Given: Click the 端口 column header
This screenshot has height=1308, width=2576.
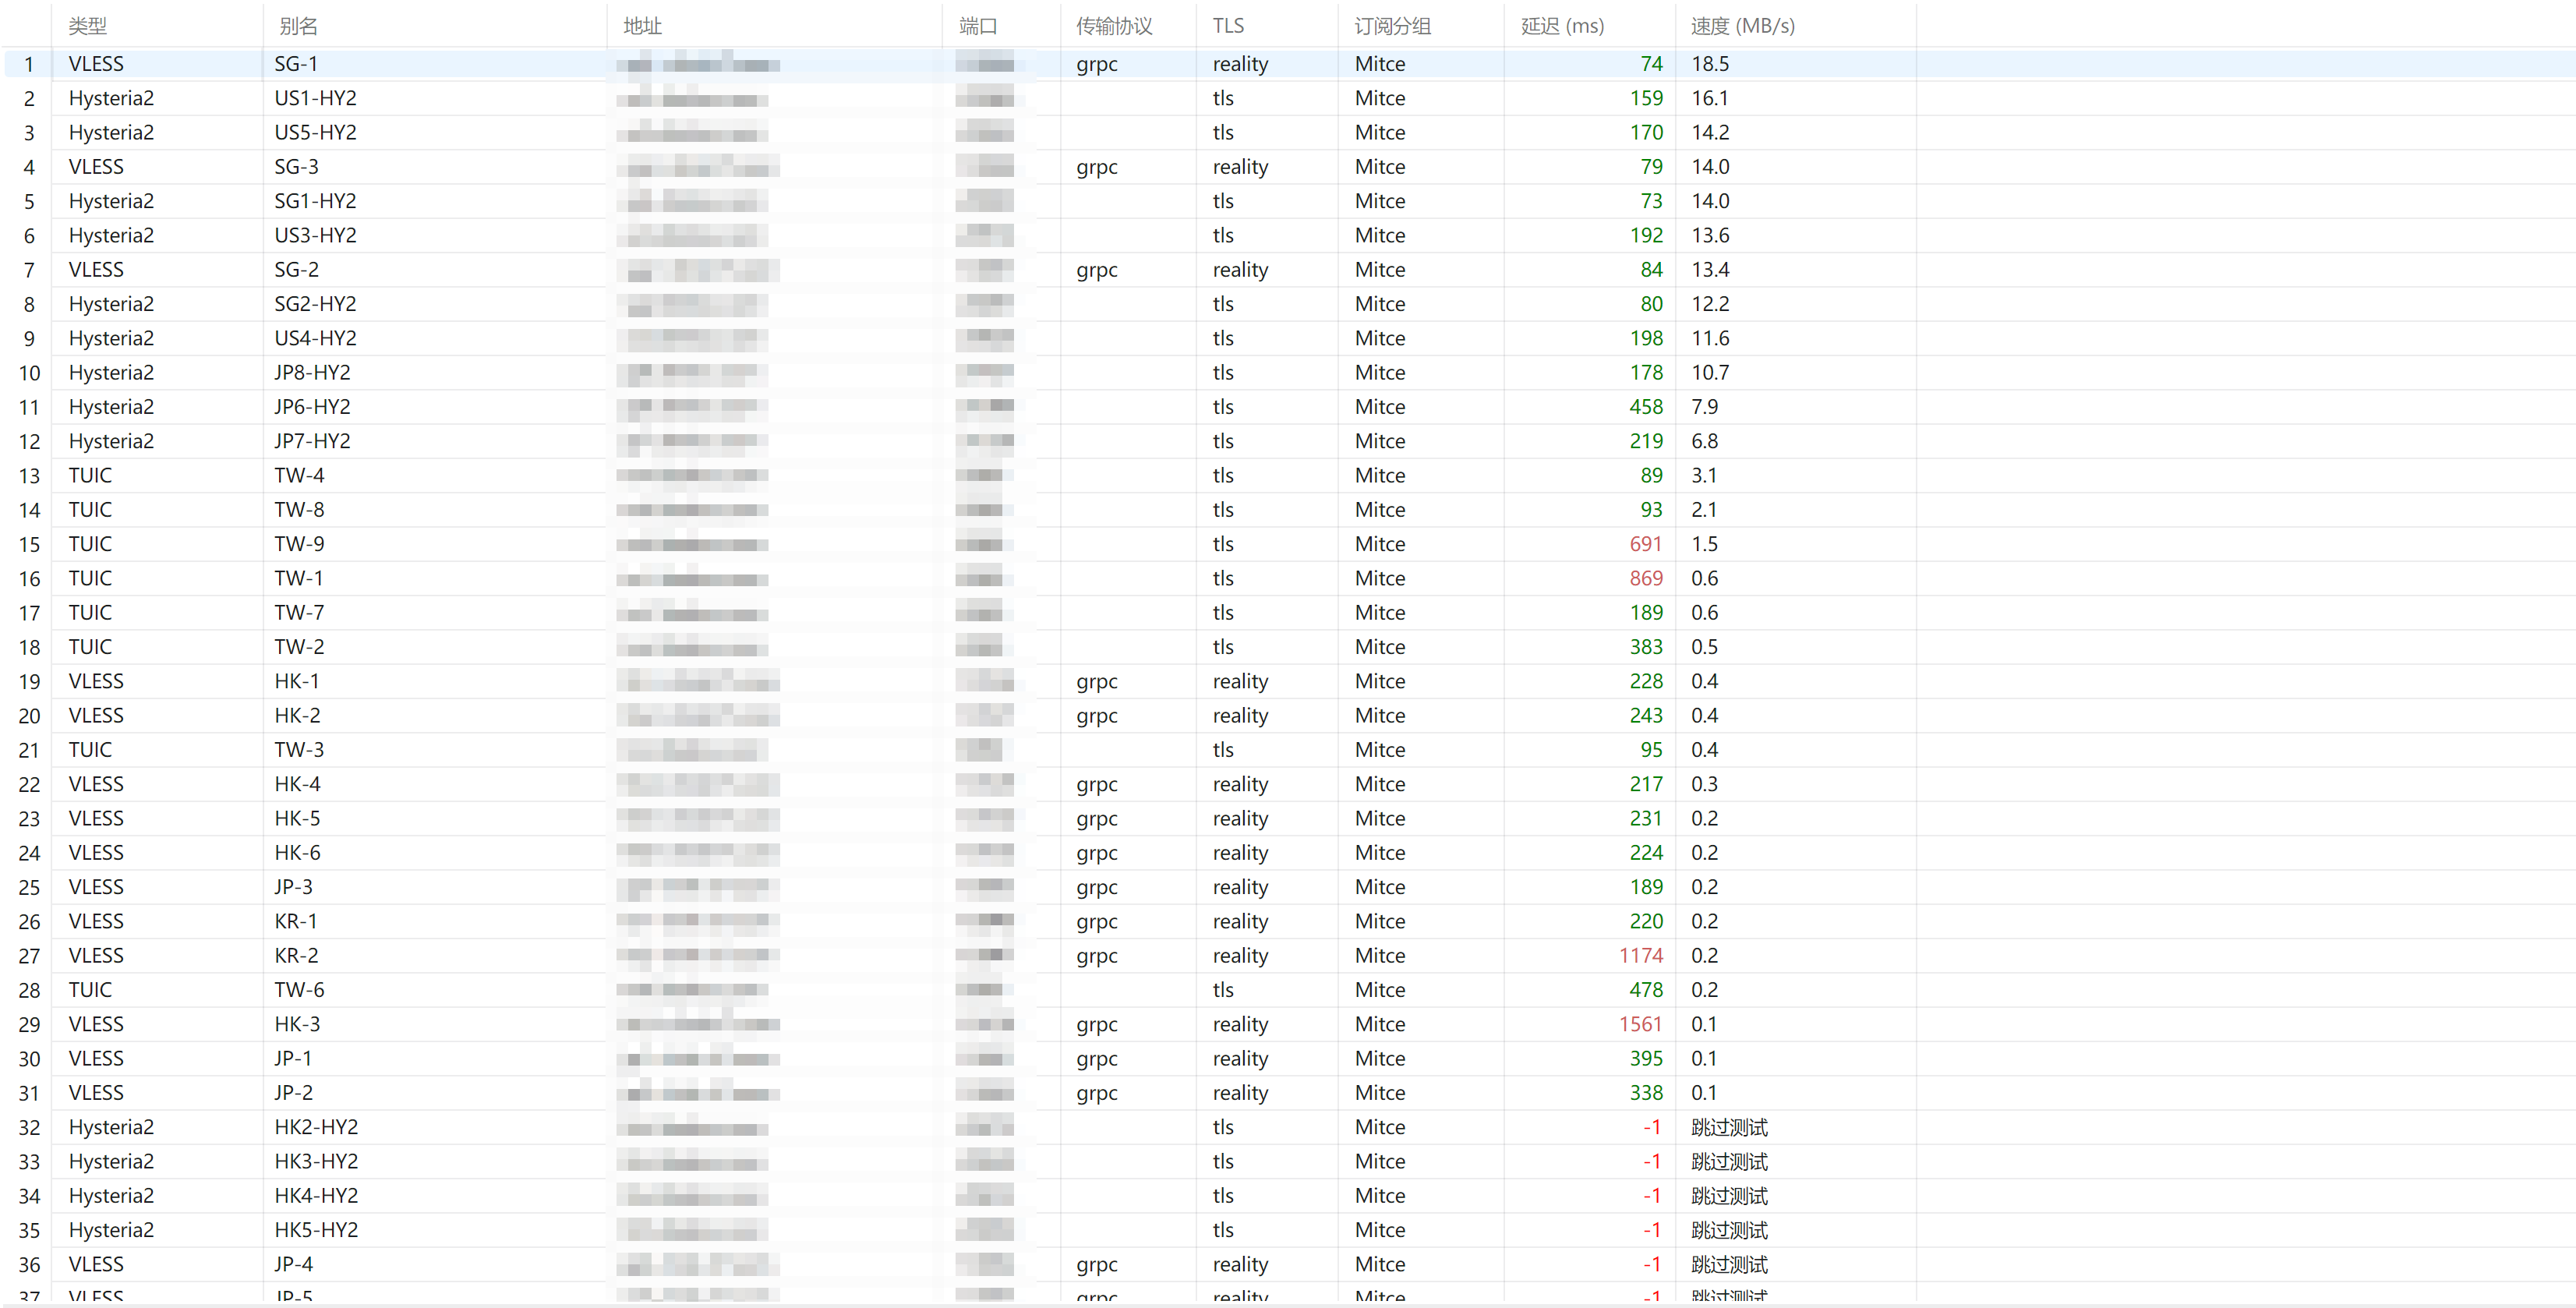Looking at the screenshot, I should 1001,26.
